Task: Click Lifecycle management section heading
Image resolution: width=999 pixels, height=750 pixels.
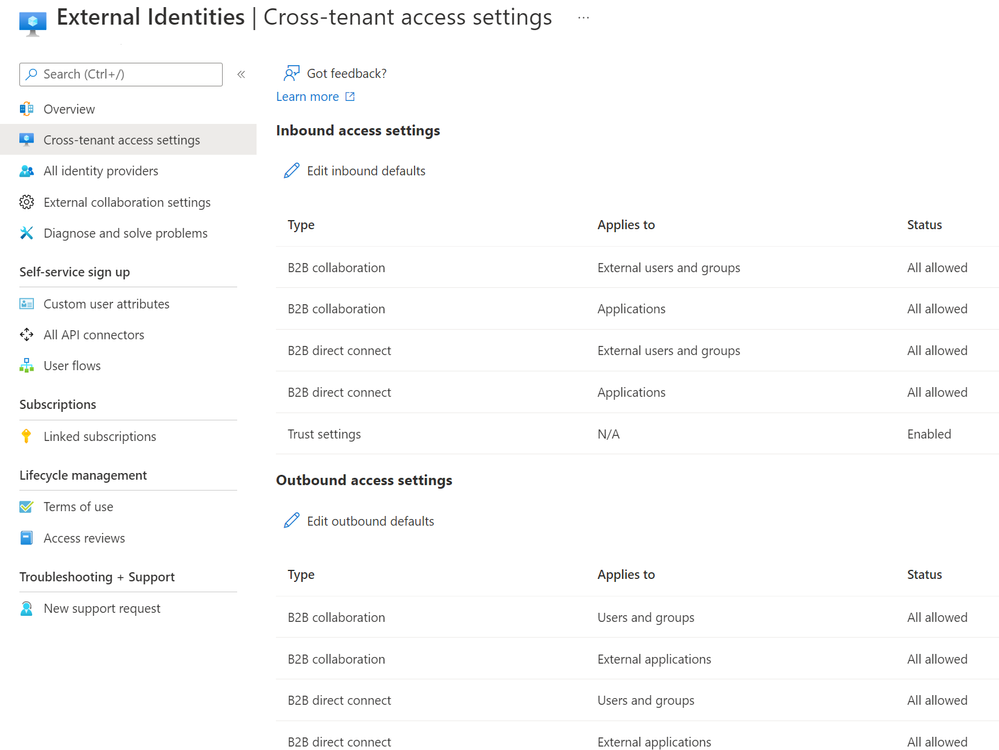Action: 83,475
